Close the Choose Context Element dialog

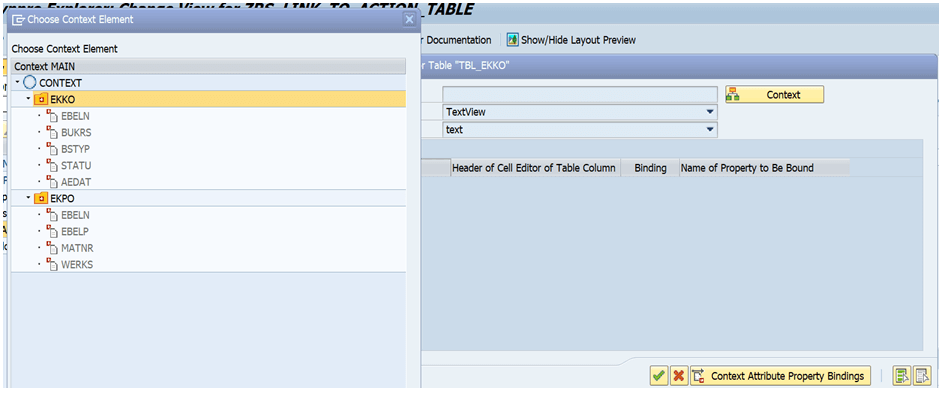coord(410,19)
